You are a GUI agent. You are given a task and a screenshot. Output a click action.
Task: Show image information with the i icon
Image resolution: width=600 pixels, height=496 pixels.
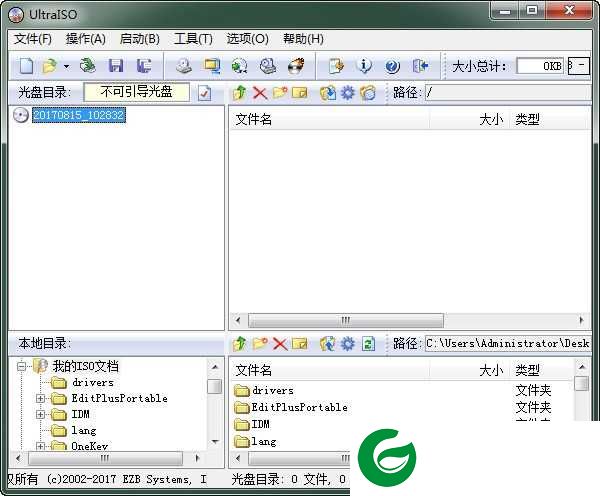[x=364, y=66]
